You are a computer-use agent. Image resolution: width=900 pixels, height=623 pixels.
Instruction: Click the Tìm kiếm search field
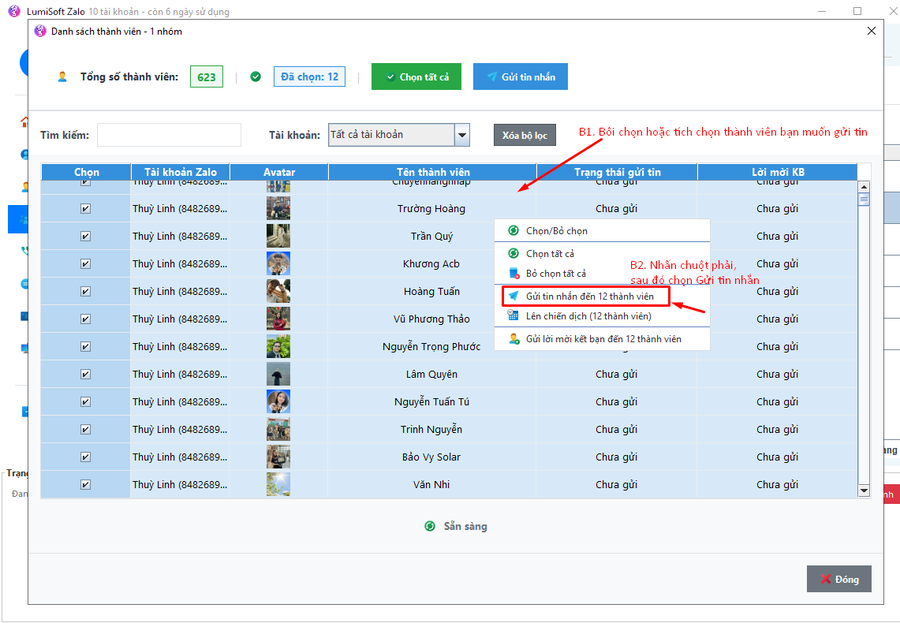click(x=168, y=135)
